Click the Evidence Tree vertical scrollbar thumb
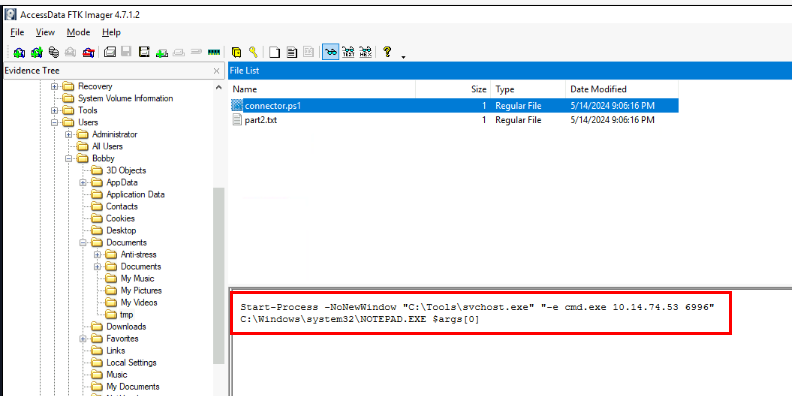The image size is (792, 396). click(x=219, y=275)
